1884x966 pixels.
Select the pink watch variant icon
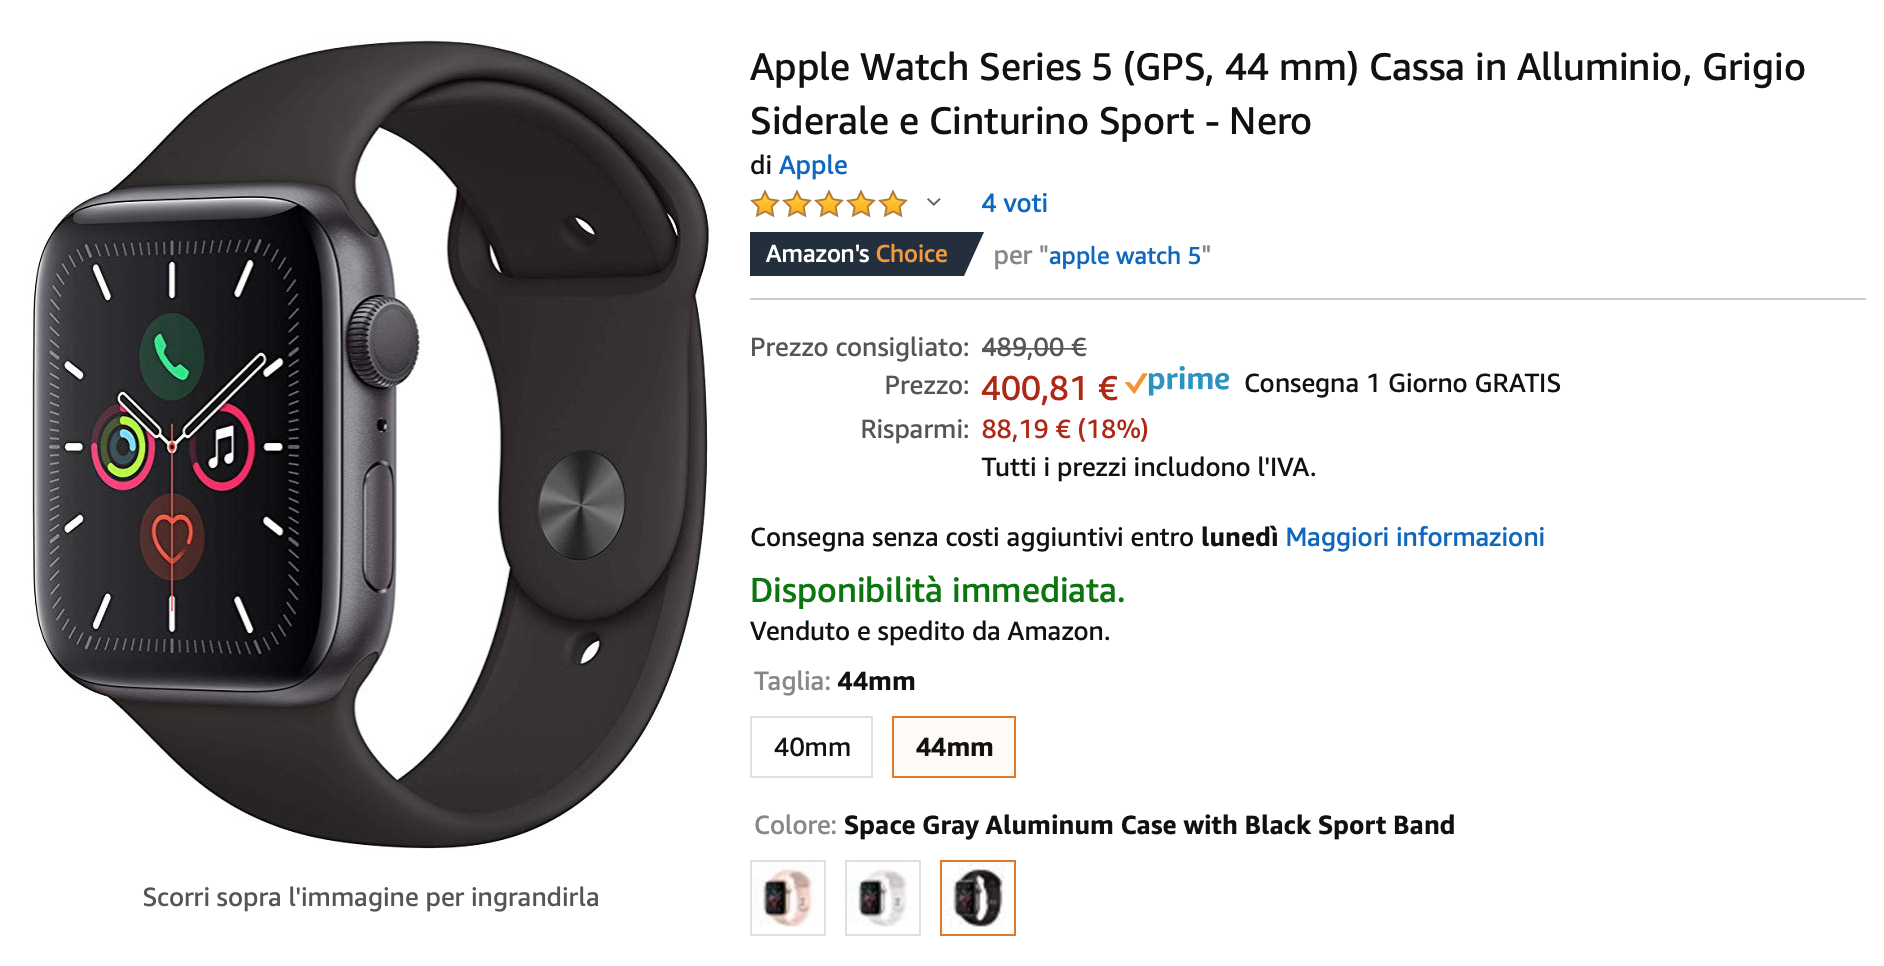click(789, 898)
